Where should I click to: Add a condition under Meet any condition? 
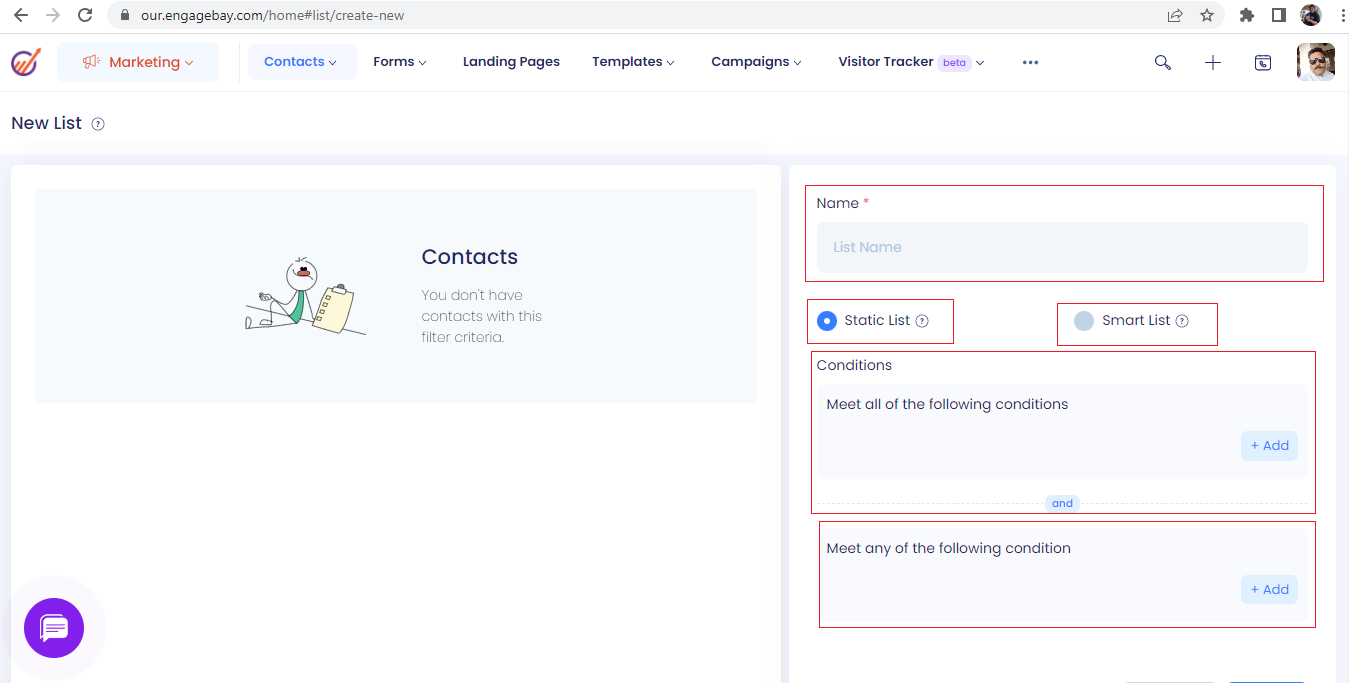(1269, 590)
